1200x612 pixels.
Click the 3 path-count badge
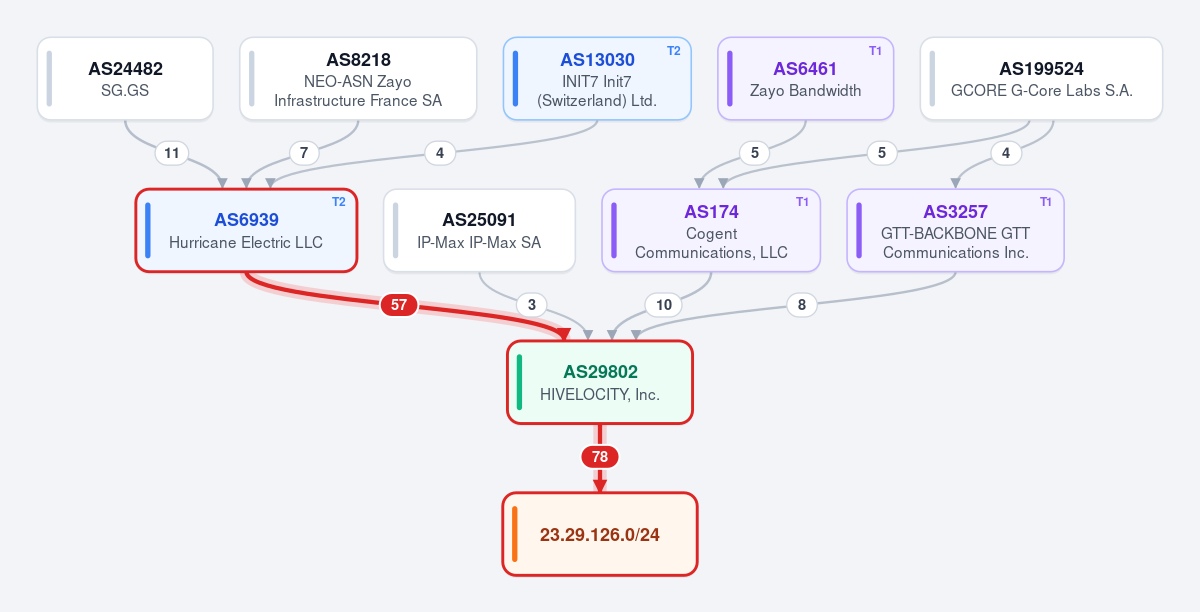[531, 305]
